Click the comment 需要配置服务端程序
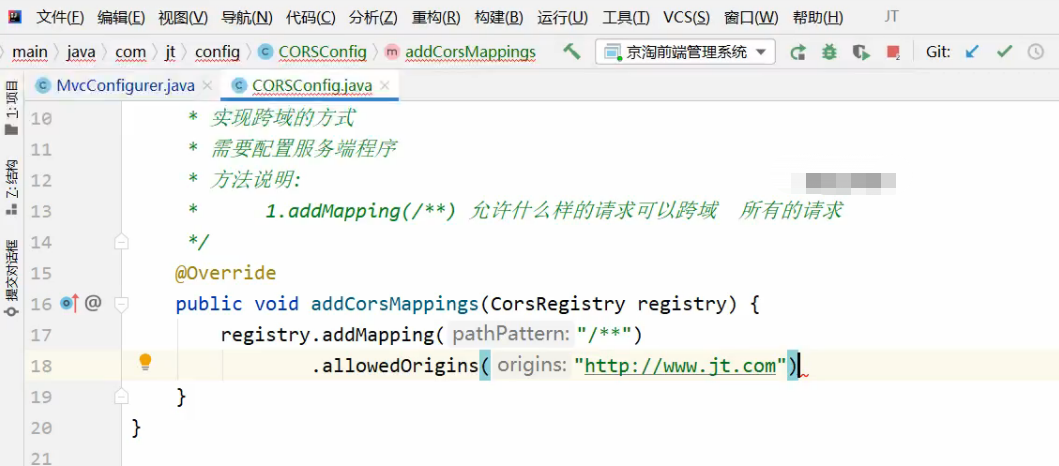This screenshot has height=466, width=1059. (303, 150)
